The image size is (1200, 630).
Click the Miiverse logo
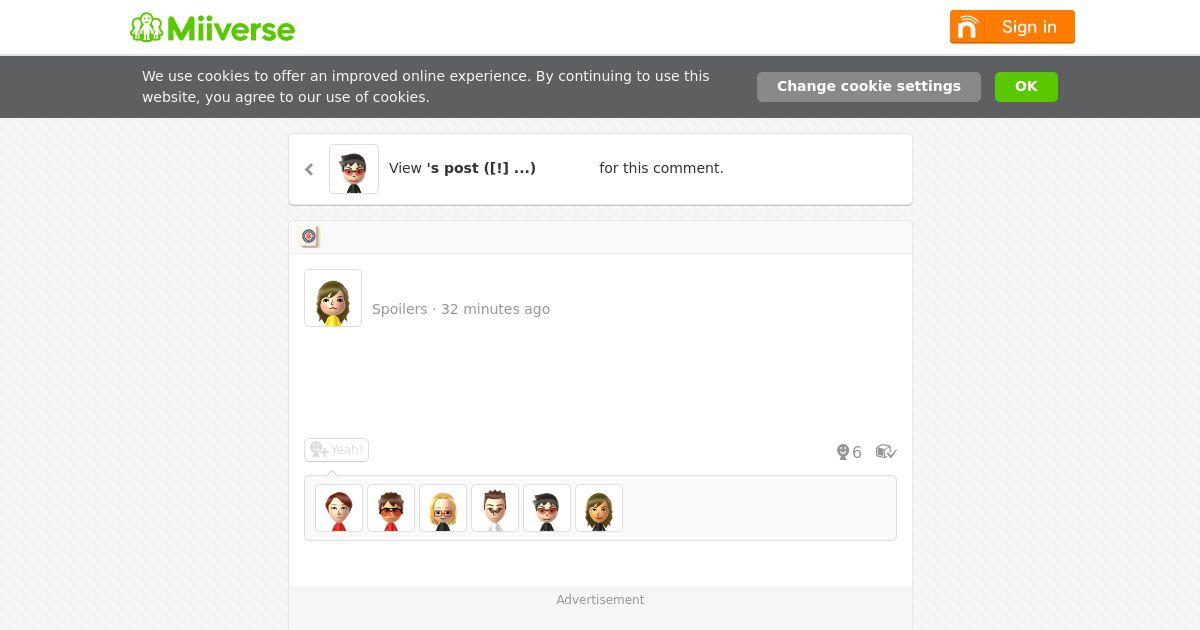tap(212, 28)
